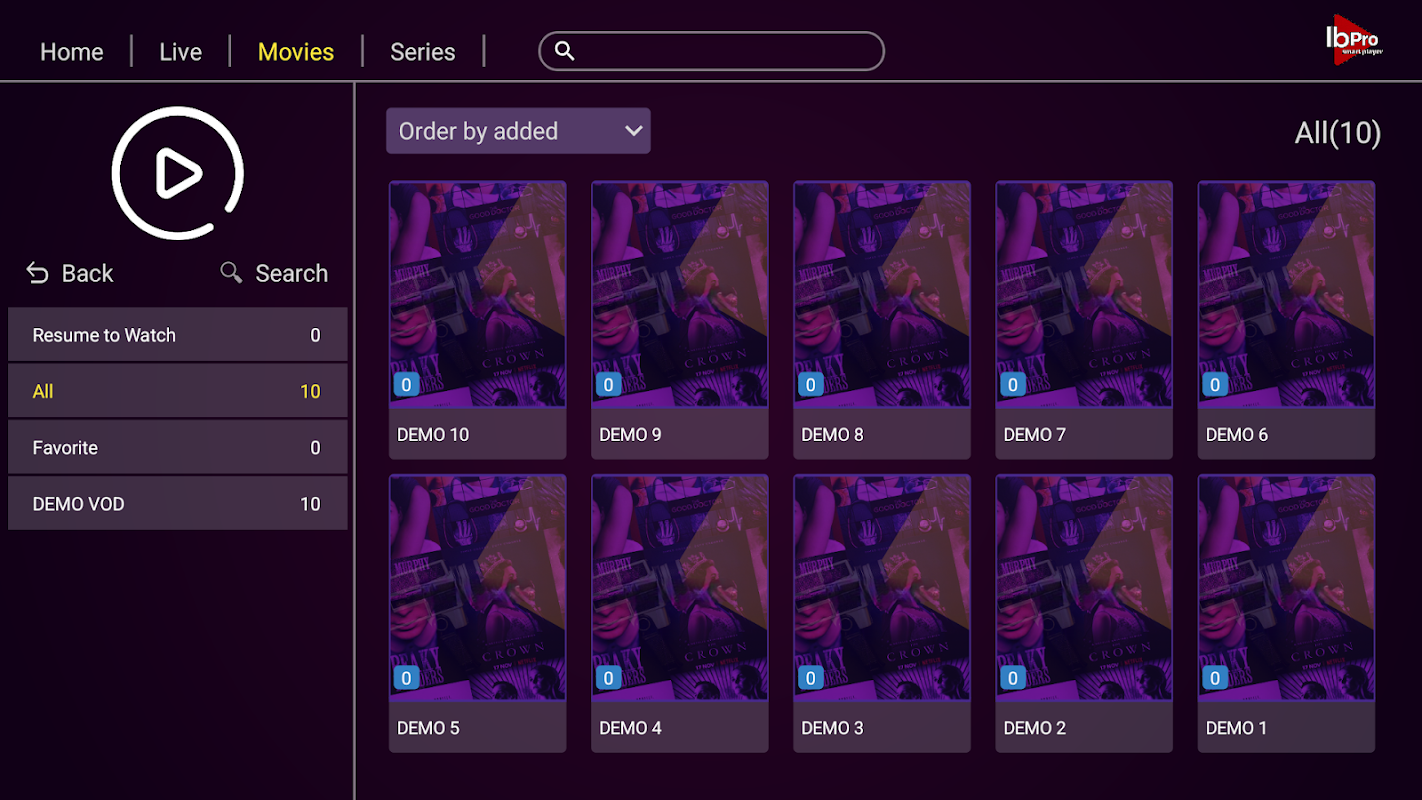Open the DEMO 2 movie poster
Image resolution: width=1422 pixels, height=800 pixels.
[1084, 588]
